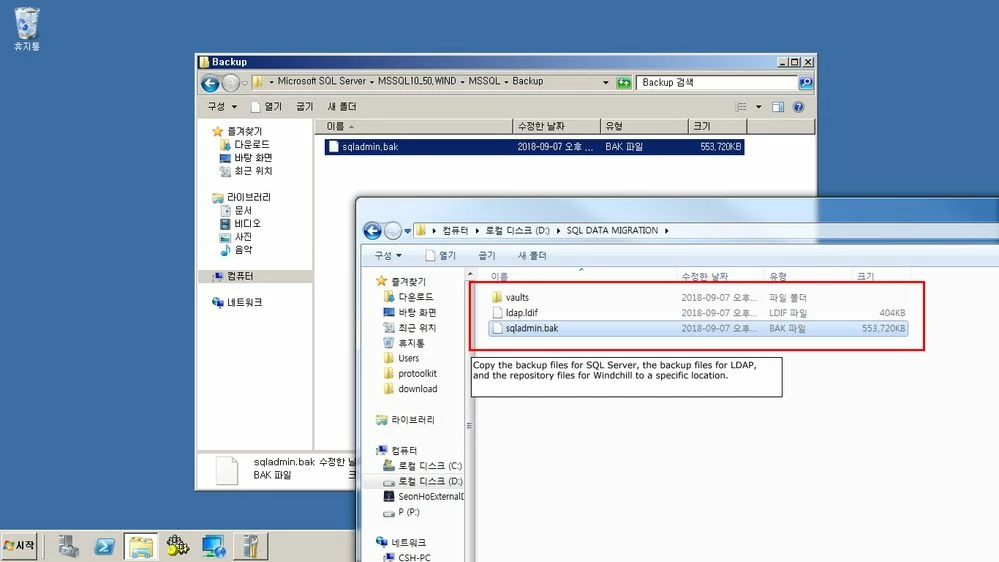The height and width of the screenshot is (562, 999).
Task: Click help icon in Backup window
Action: (798, 106)
